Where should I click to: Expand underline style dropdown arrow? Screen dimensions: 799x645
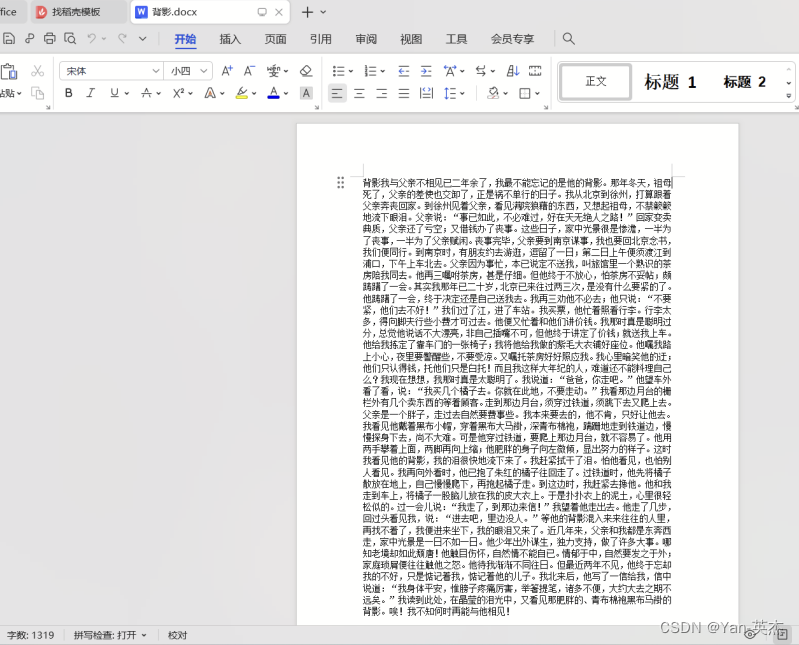click(x=127, y=94)
